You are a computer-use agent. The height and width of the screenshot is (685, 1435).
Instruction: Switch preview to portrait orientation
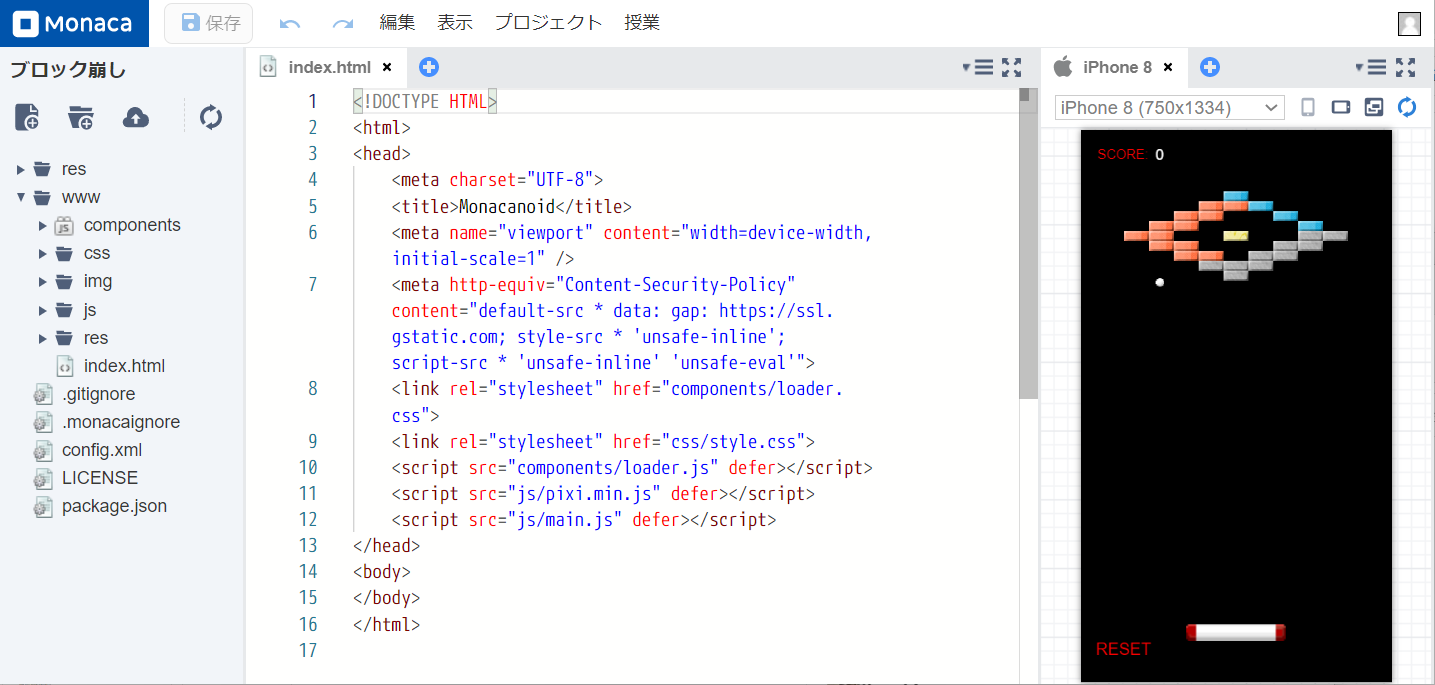pyautogui.click(x=1307, y=107)
